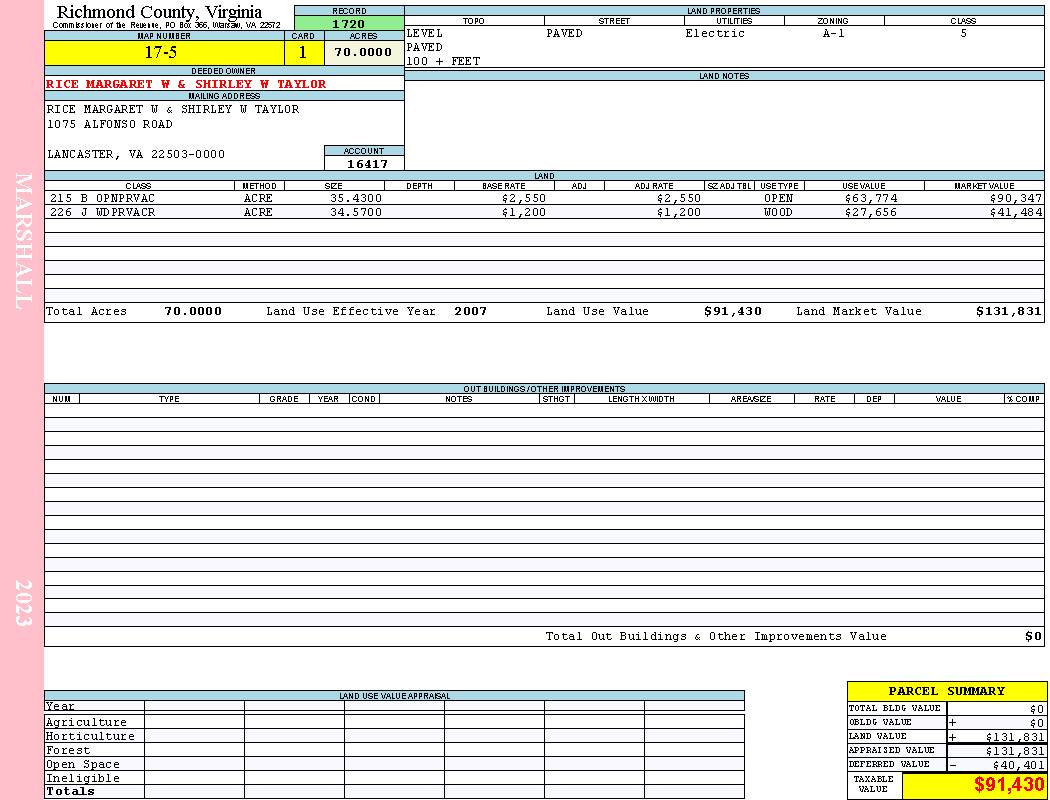The image size is (1050, 800).
Task: Click Land Market Value $131,831 total
Action: [x=1009, y=311]
